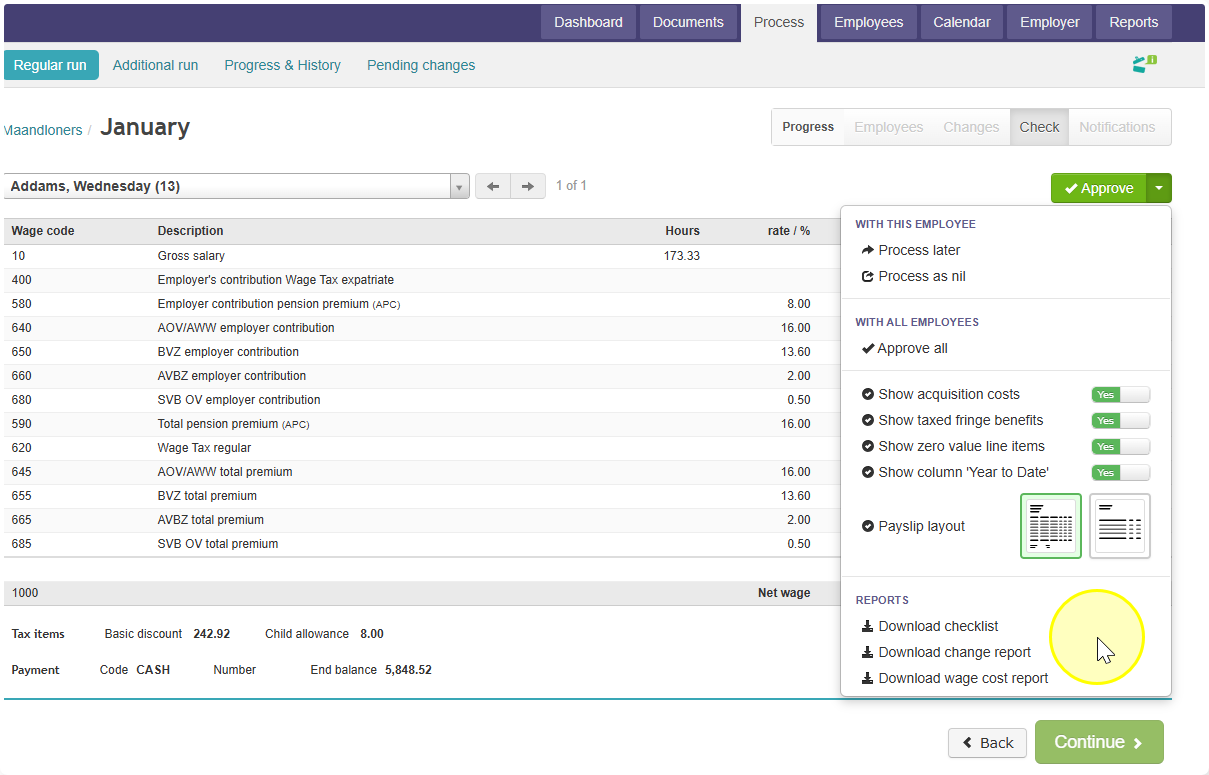Viewport: 1209px width, 775px height.
Task: Click the Process later arrow icon
Action: [867, 250]
